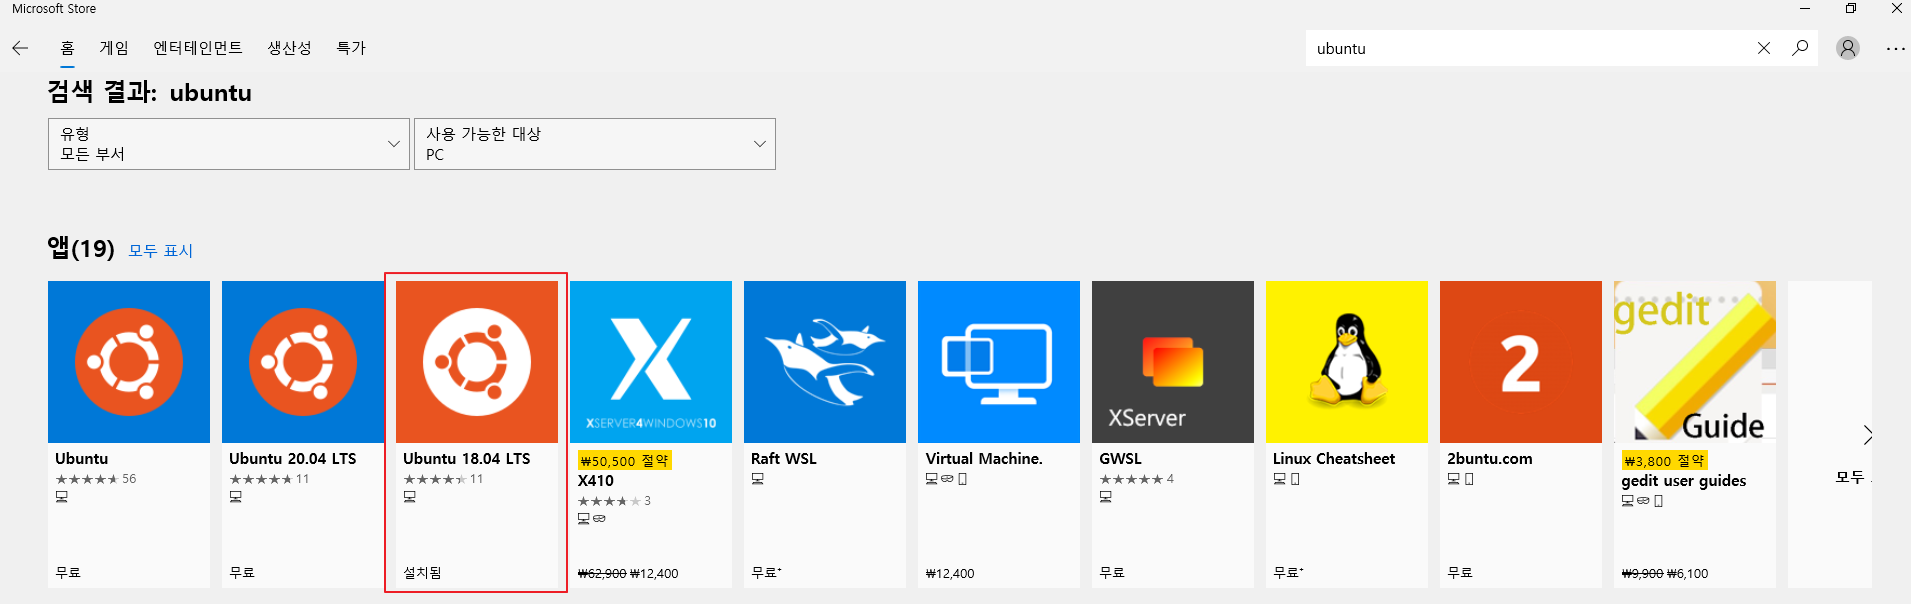
Task: Open the Ubuntu 20.04 LTS tile image
Action: [303, 362]
